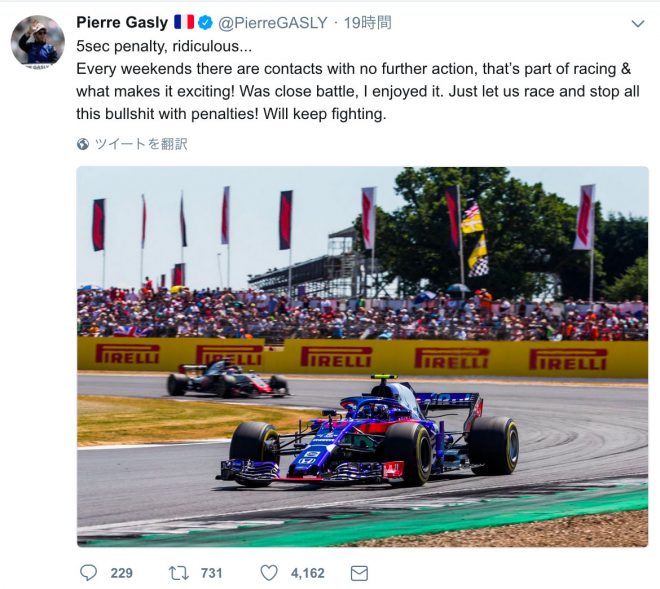Click the blue Toro Rosso car in photo

point(375,440)
